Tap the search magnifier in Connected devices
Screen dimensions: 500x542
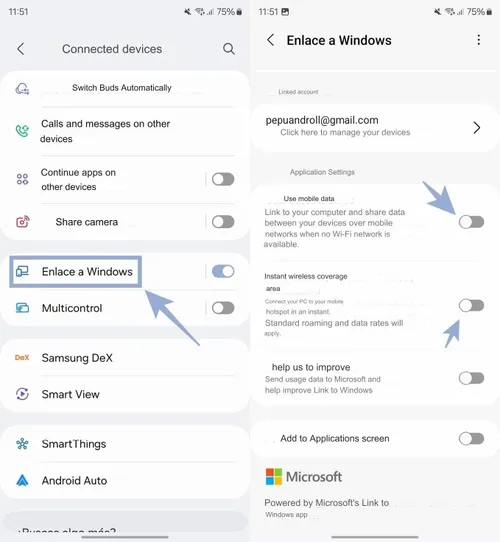229,49
